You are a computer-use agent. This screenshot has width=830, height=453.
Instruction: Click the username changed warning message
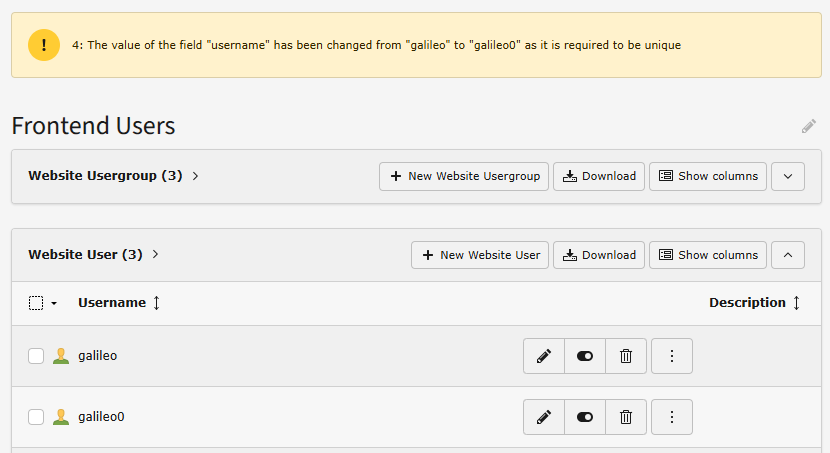point(376,45)
